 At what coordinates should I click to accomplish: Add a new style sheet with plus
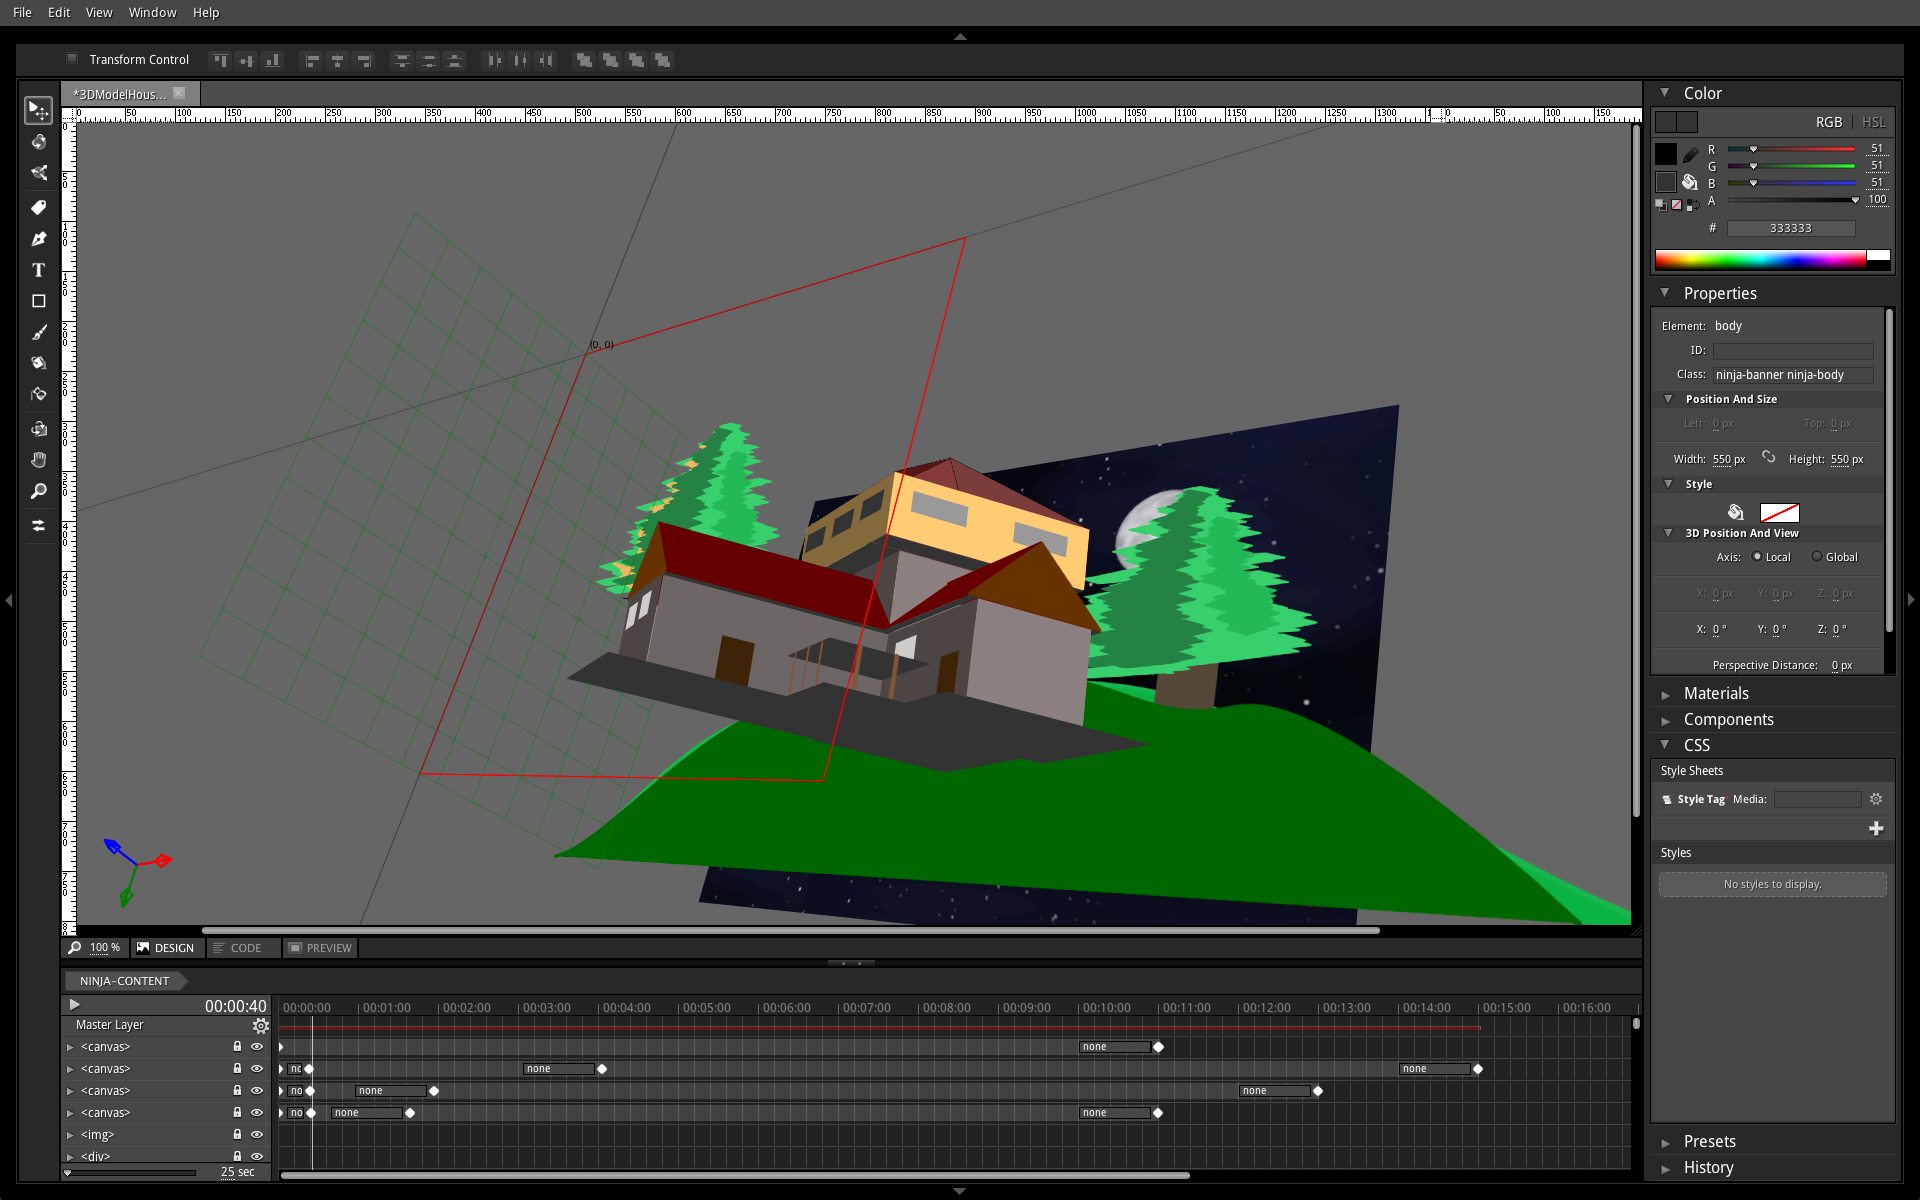point(1876,828)
